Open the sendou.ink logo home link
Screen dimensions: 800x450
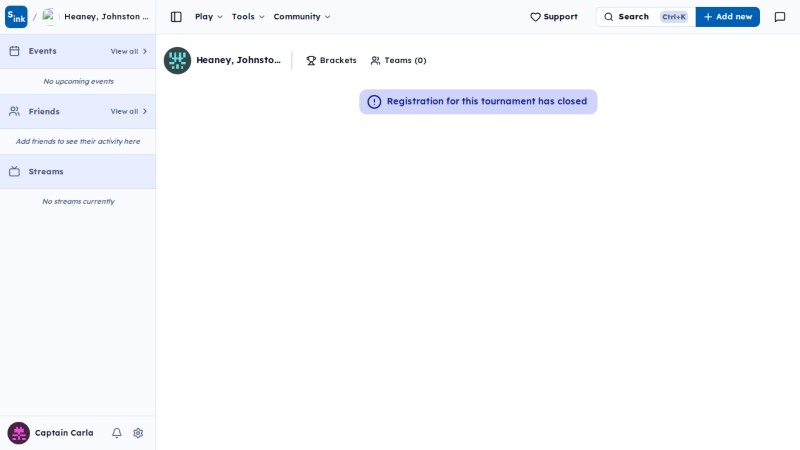click(x=16, y=17)
